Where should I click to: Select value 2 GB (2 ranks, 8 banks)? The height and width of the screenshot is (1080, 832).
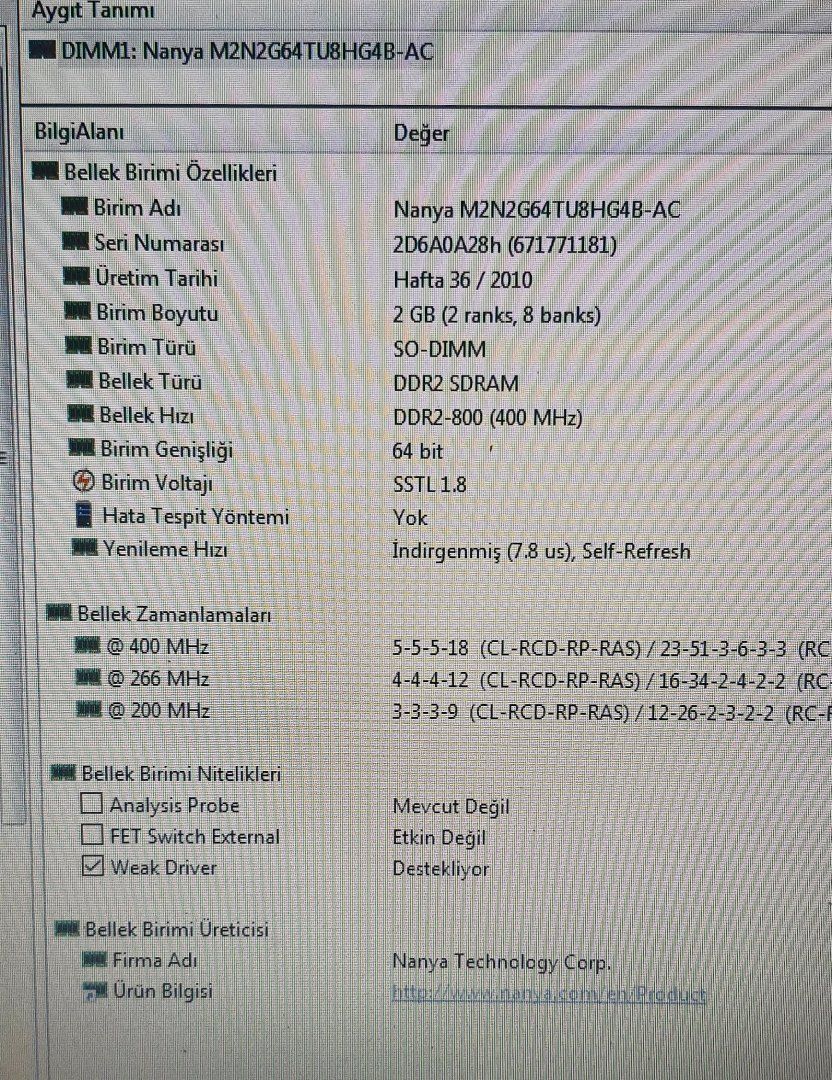497,315
